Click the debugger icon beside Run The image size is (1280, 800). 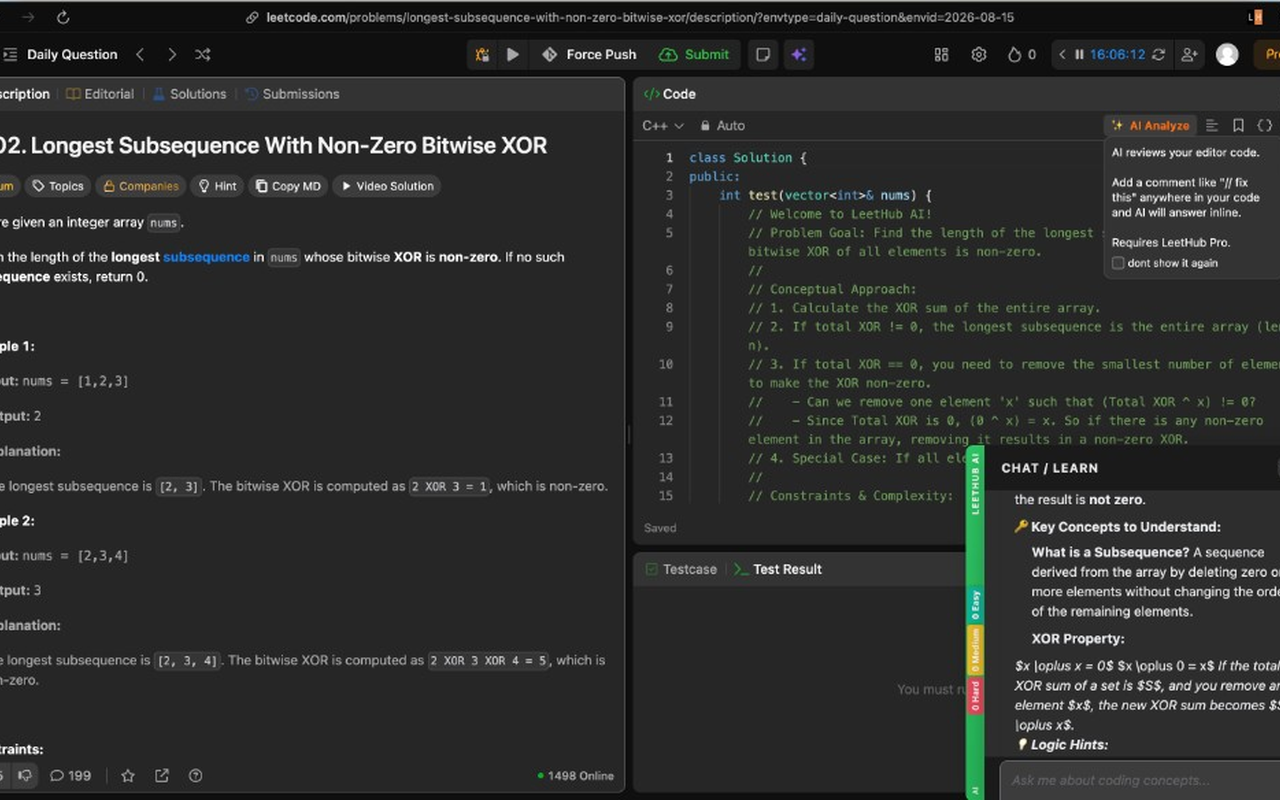483,55
